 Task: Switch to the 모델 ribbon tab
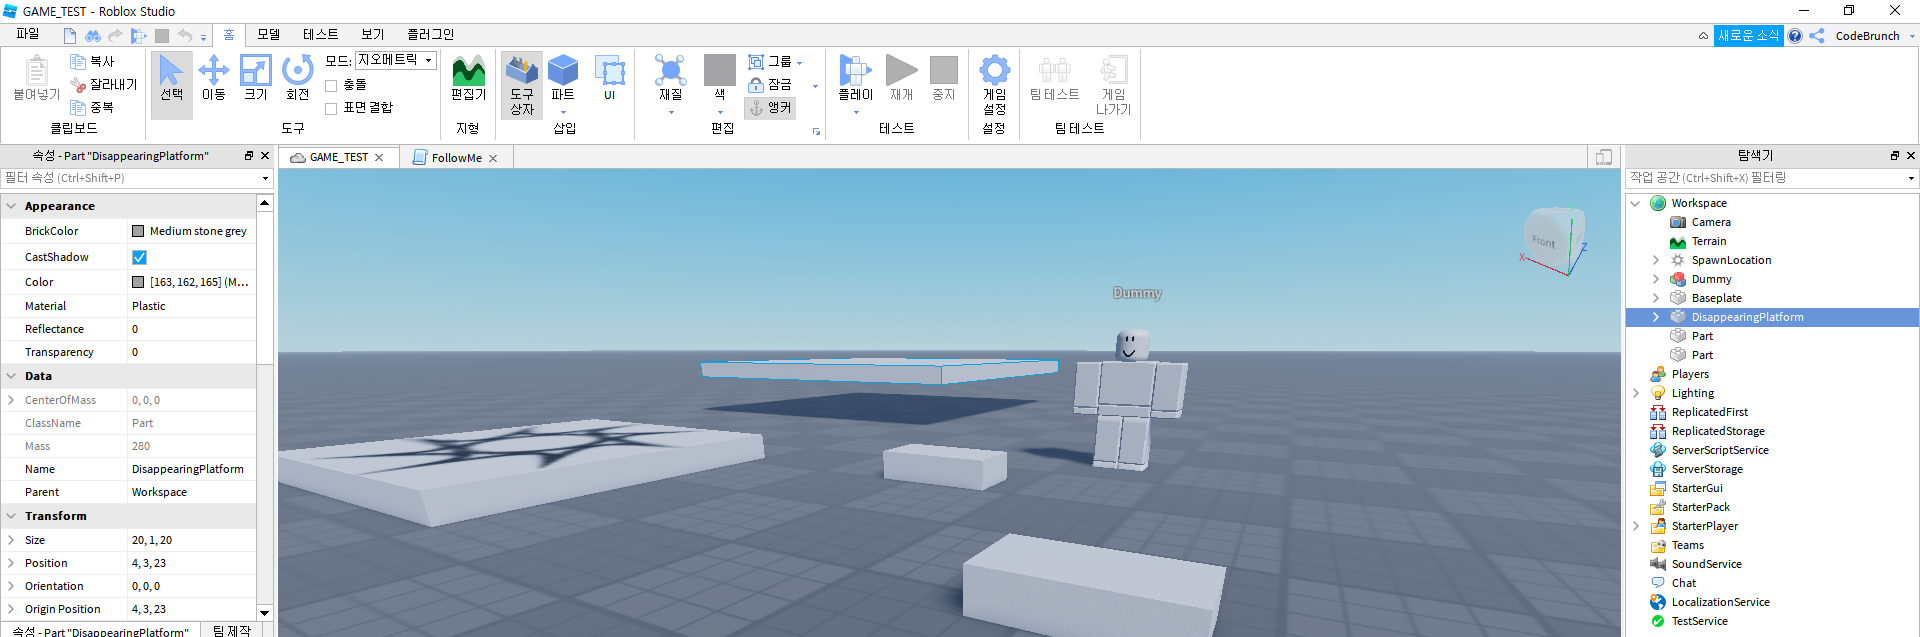point(269,35)
